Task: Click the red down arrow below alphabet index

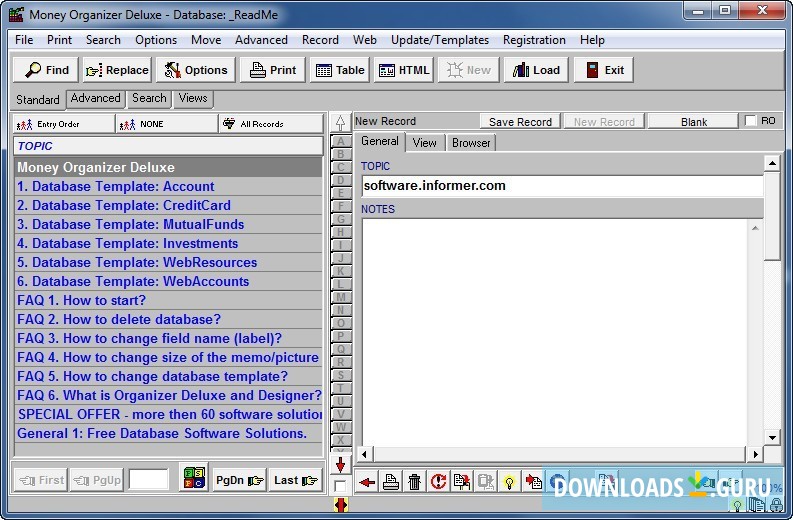Action: coord(340,464)
